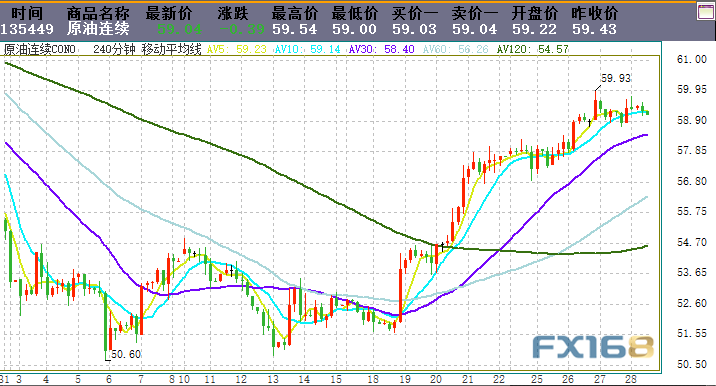Viewport: 716px width, 386px height.
Task: Click date 19 on the time axis
Action: [405, 380]
